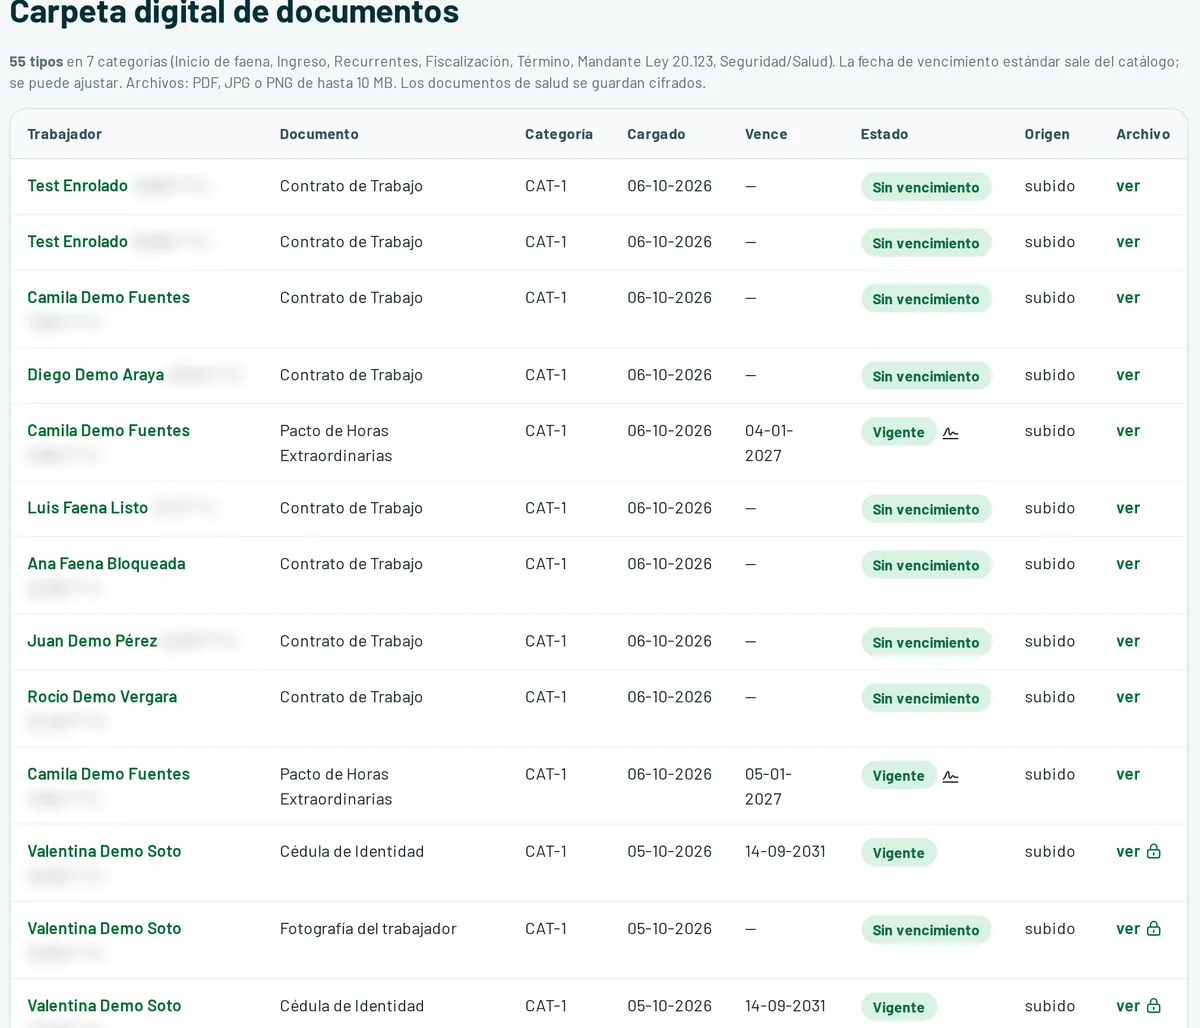Click the Carpeta digital de documentos heading

pyautogui.click(x=234, y=13)
